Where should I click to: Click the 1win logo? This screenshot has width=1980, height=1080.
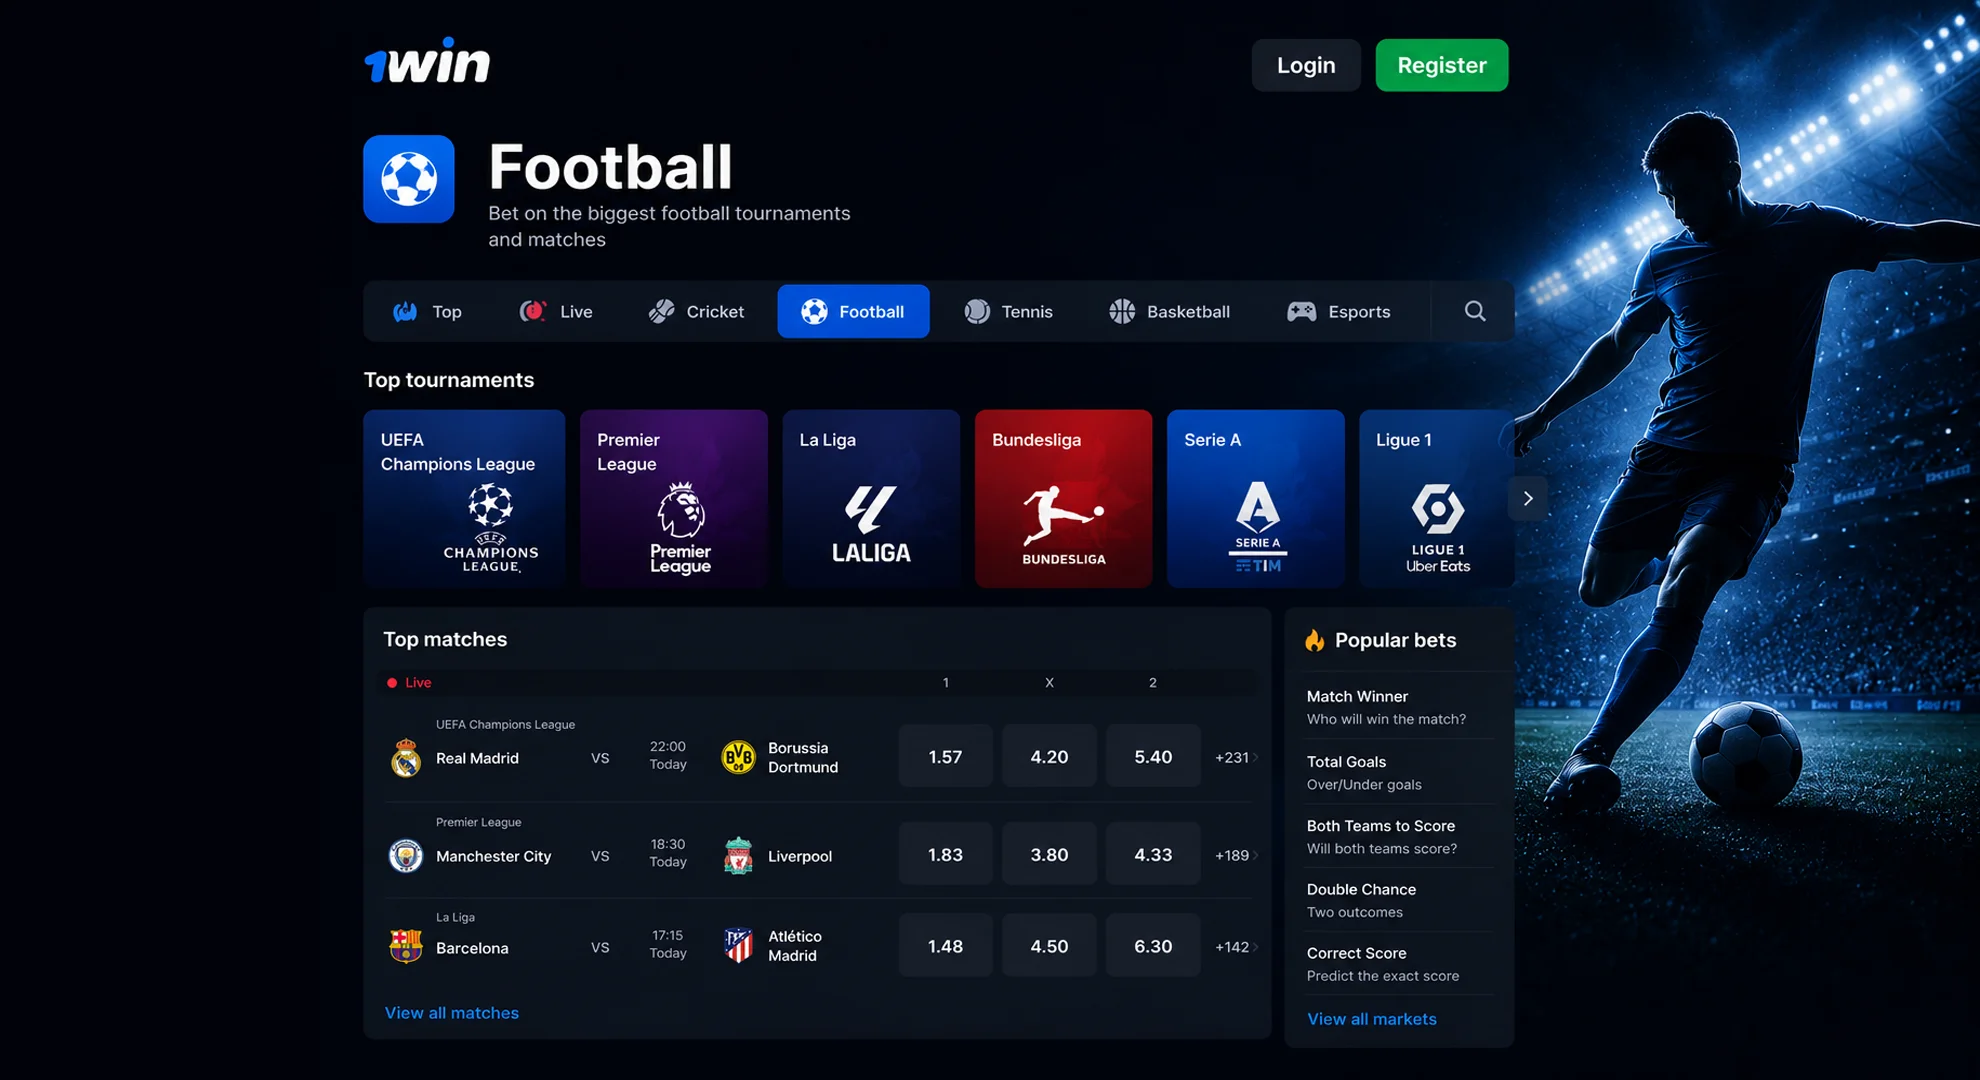click(427, 61)
